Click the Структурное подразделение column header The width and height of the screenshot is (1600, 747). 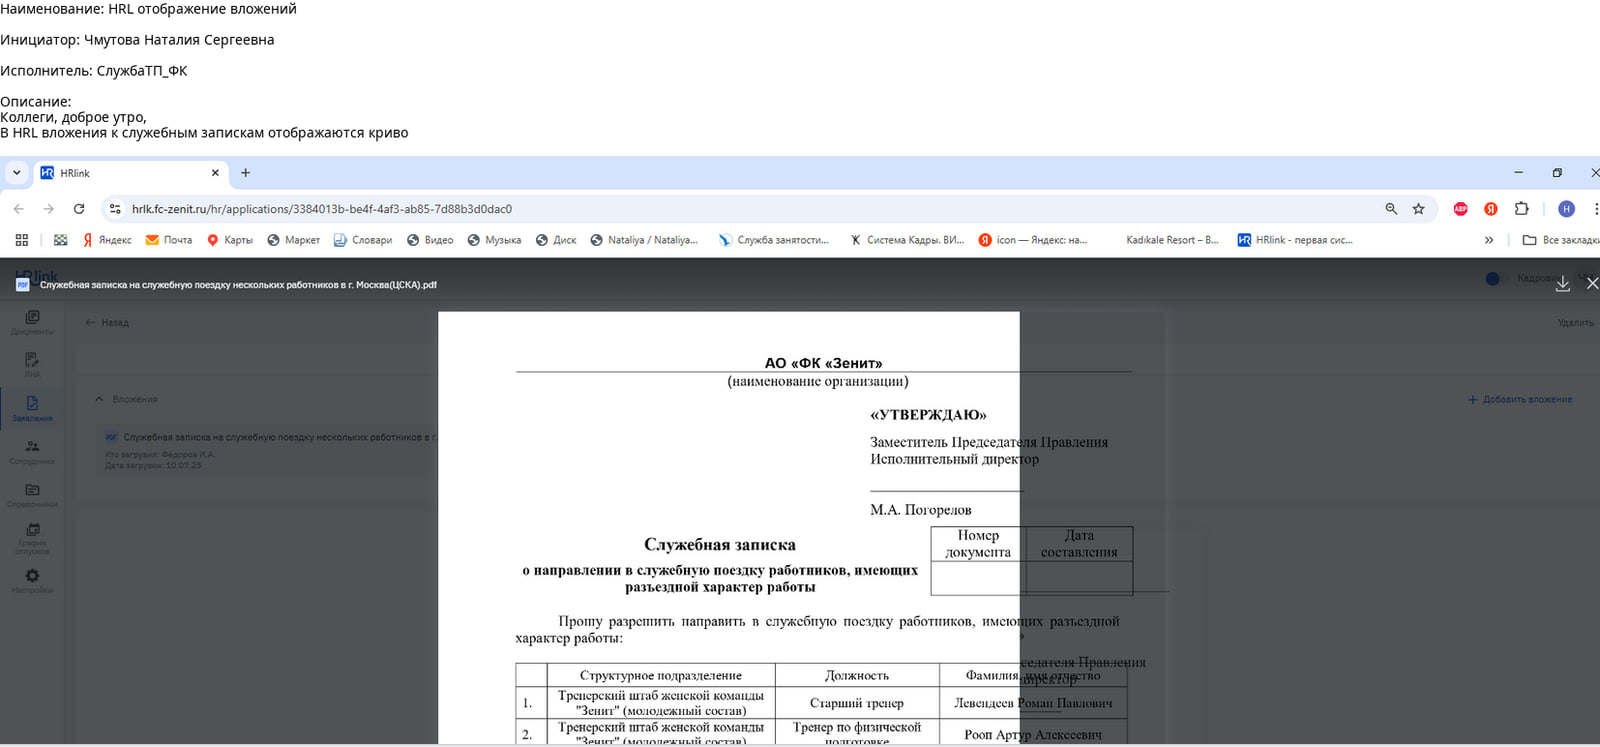[661, 676]
